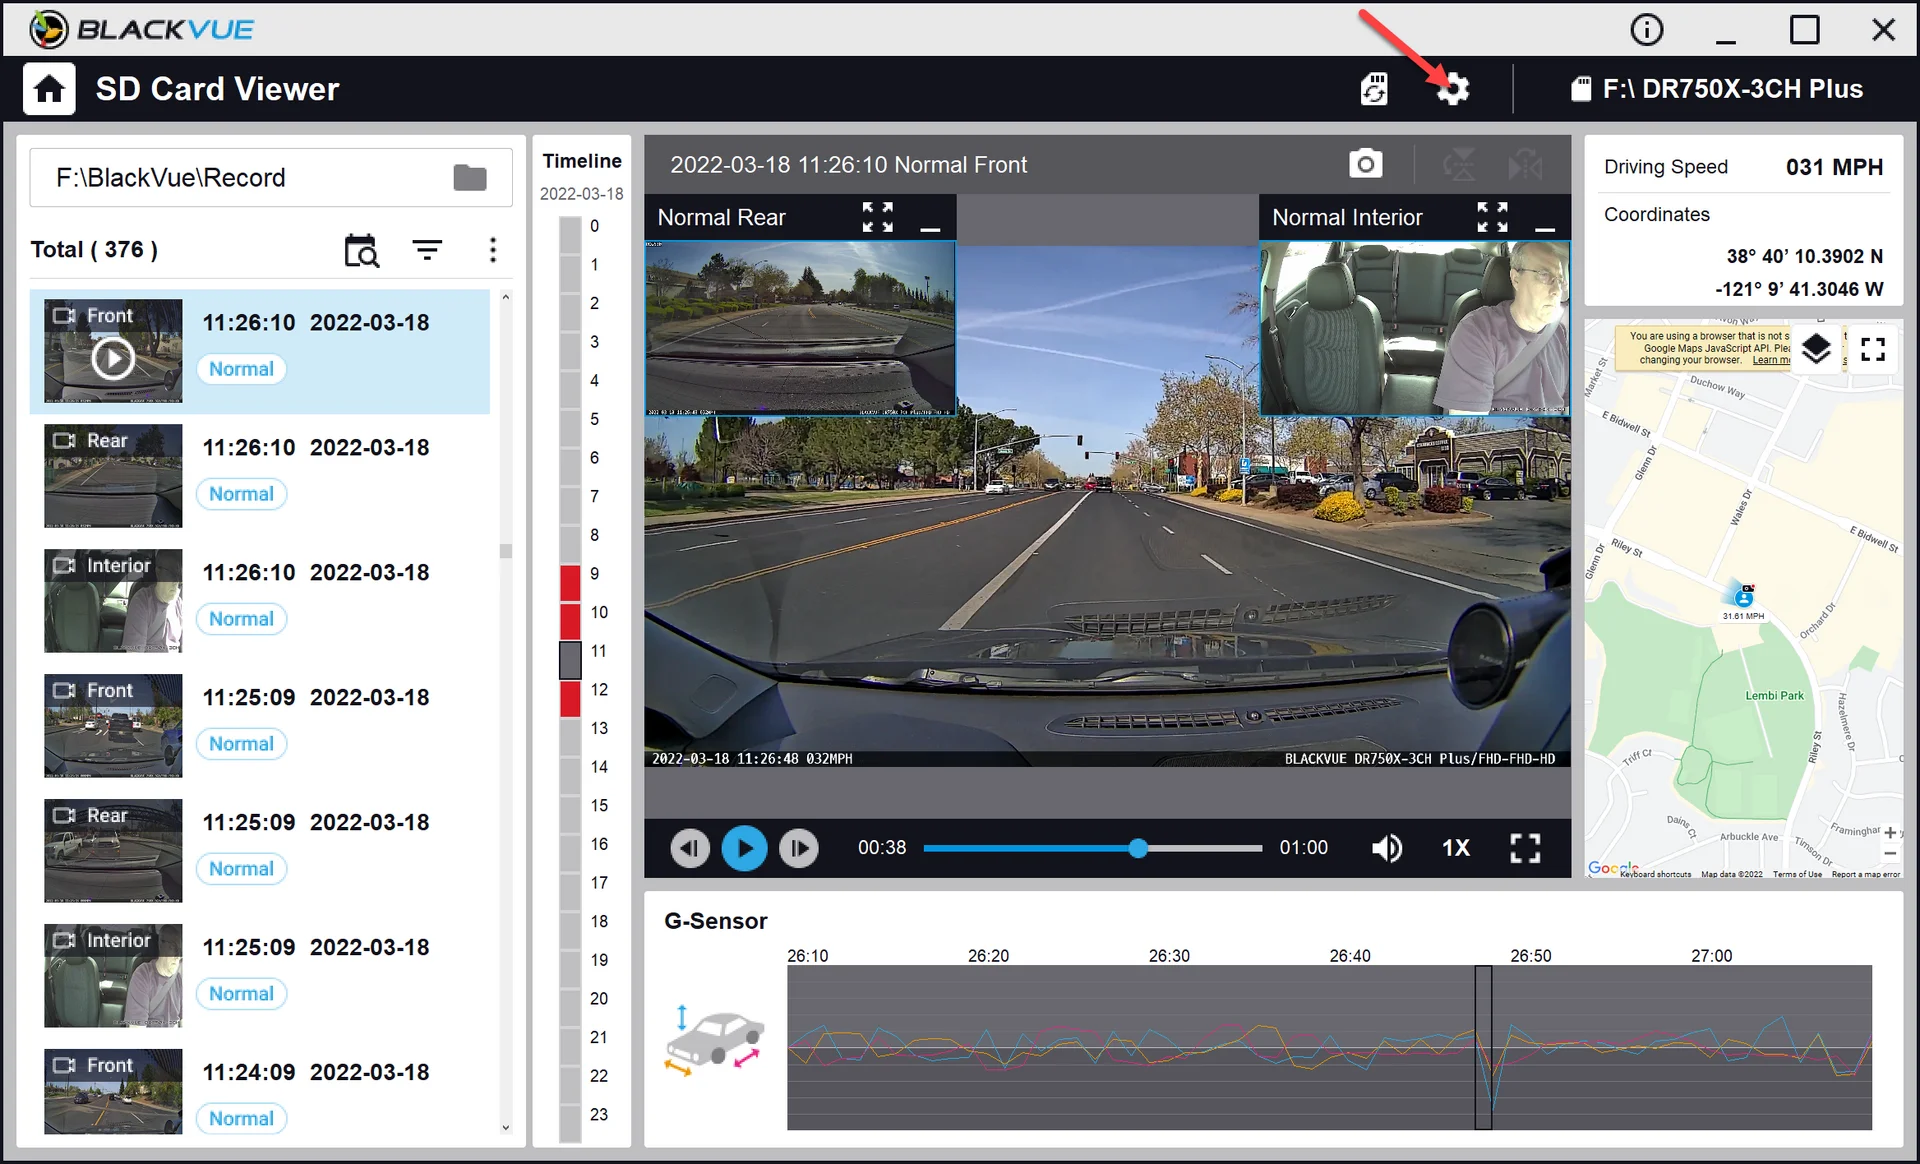Select the current timeline hour 11 block
This screenshot has height=1164, width=1920.
coord(570,660)
